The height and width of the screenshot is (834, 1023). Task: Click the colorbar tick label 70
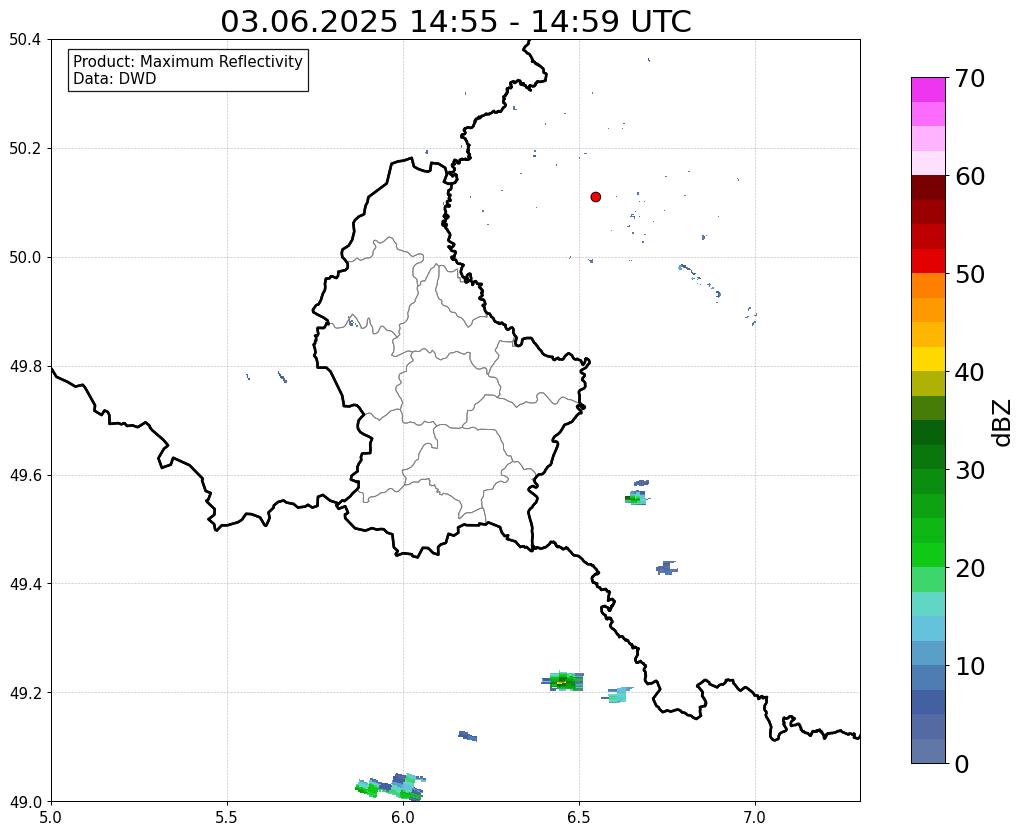[970, 78]
